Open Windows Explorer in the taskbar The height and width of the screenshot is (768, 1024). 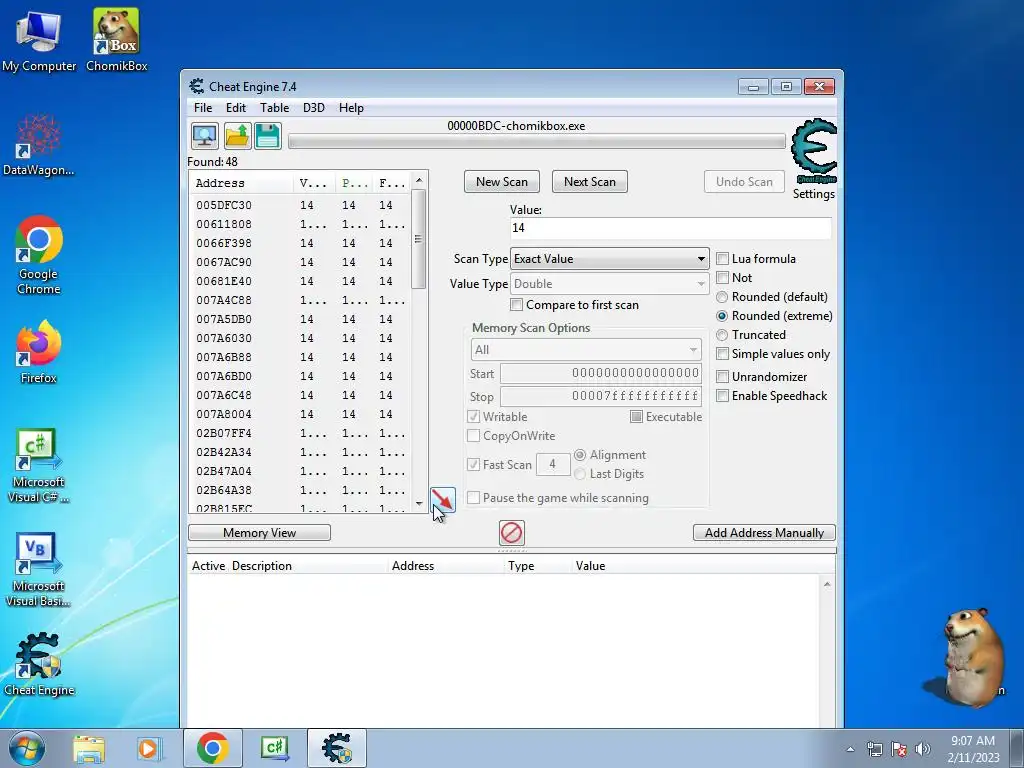(89, 749)
